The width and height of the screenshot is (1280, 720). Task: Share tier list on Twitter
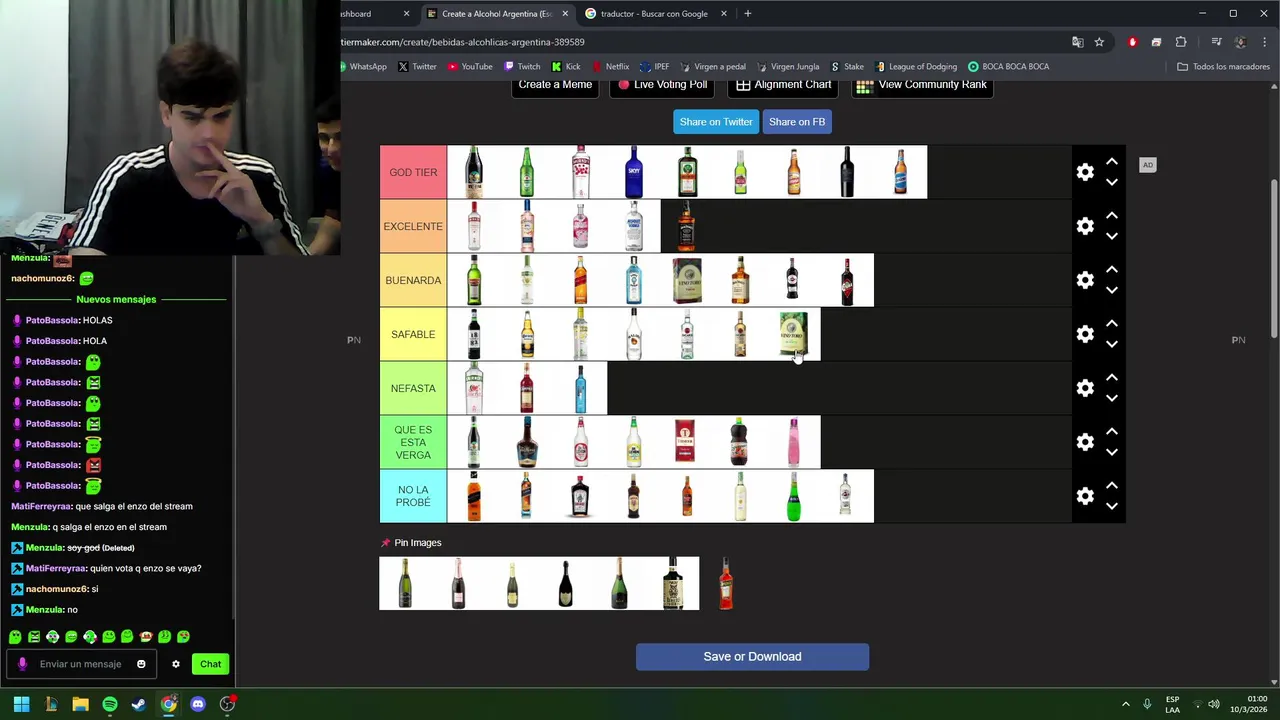(716, 122)
